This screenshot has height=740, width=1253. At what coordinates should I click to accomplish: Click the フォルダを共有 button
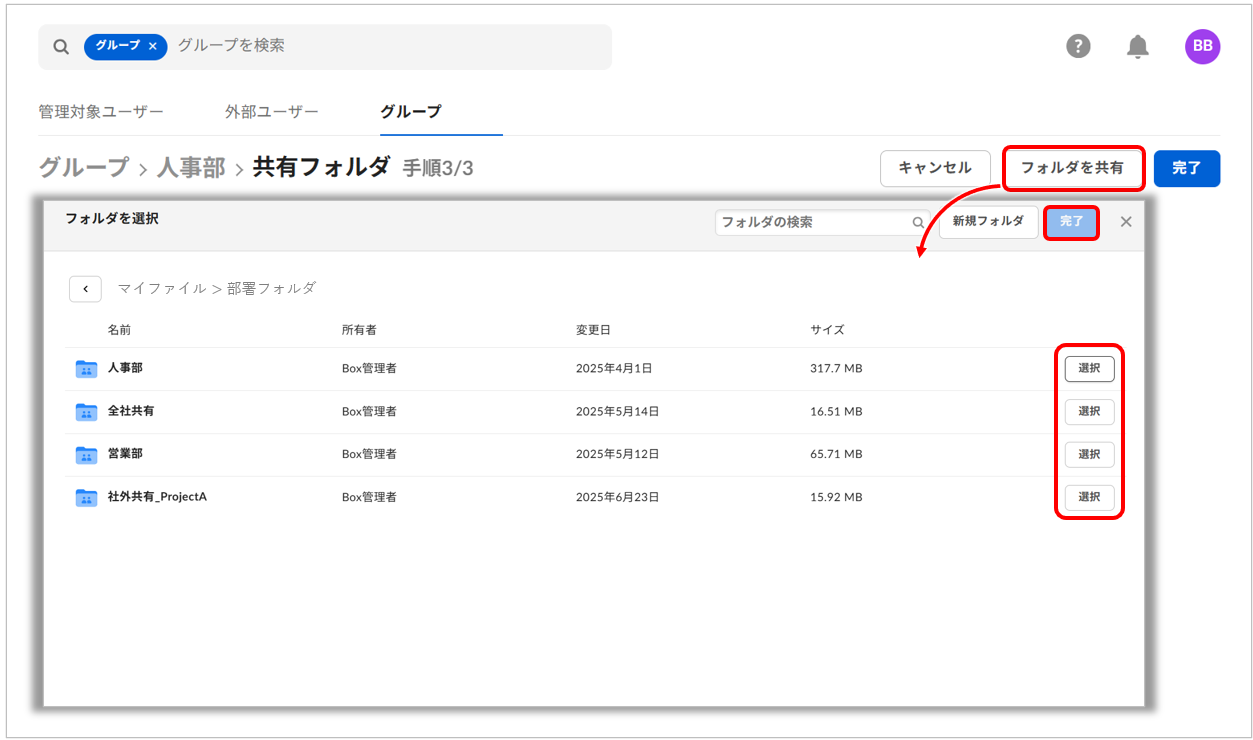(x=1072, y=168)
